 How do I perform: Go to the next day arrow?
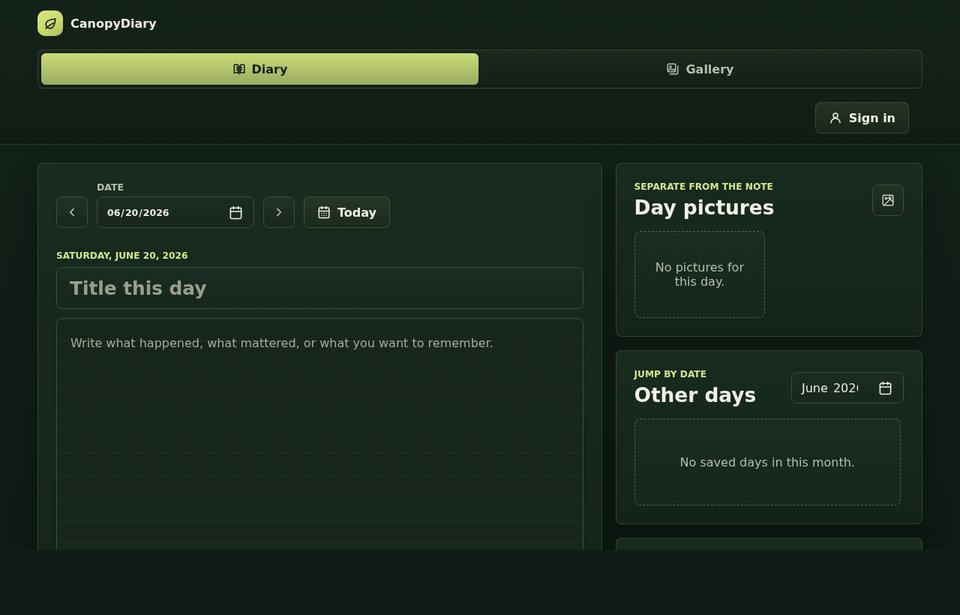[x=279, y=213]
